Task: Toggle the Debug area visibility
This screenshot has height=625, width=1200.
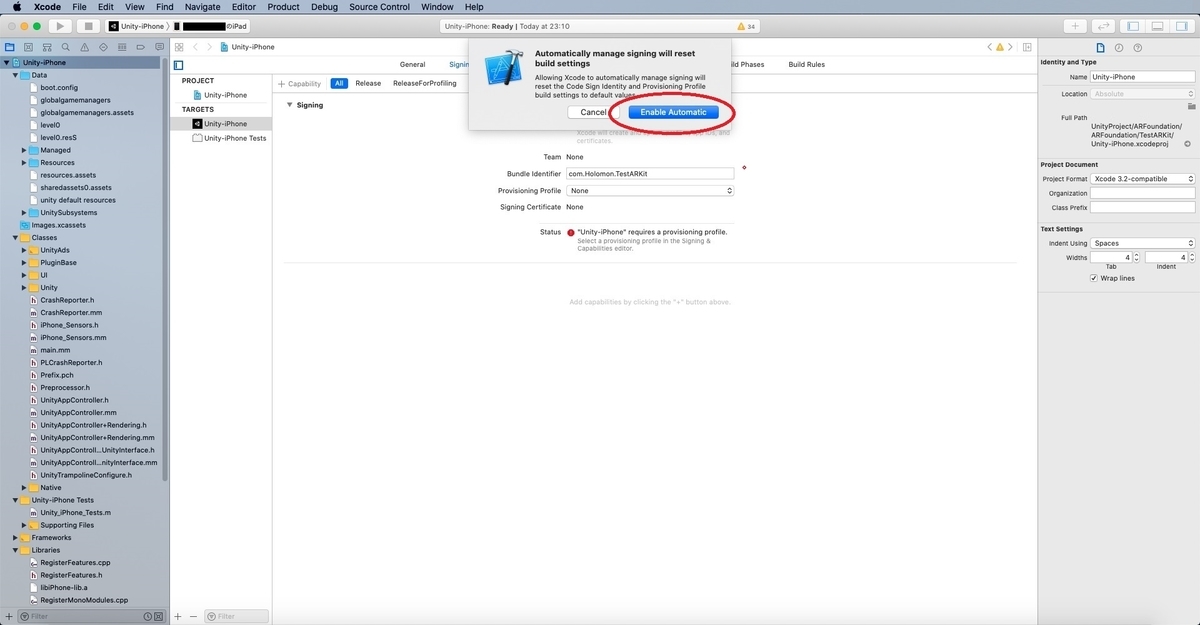Action: (x=1158, y=26)
